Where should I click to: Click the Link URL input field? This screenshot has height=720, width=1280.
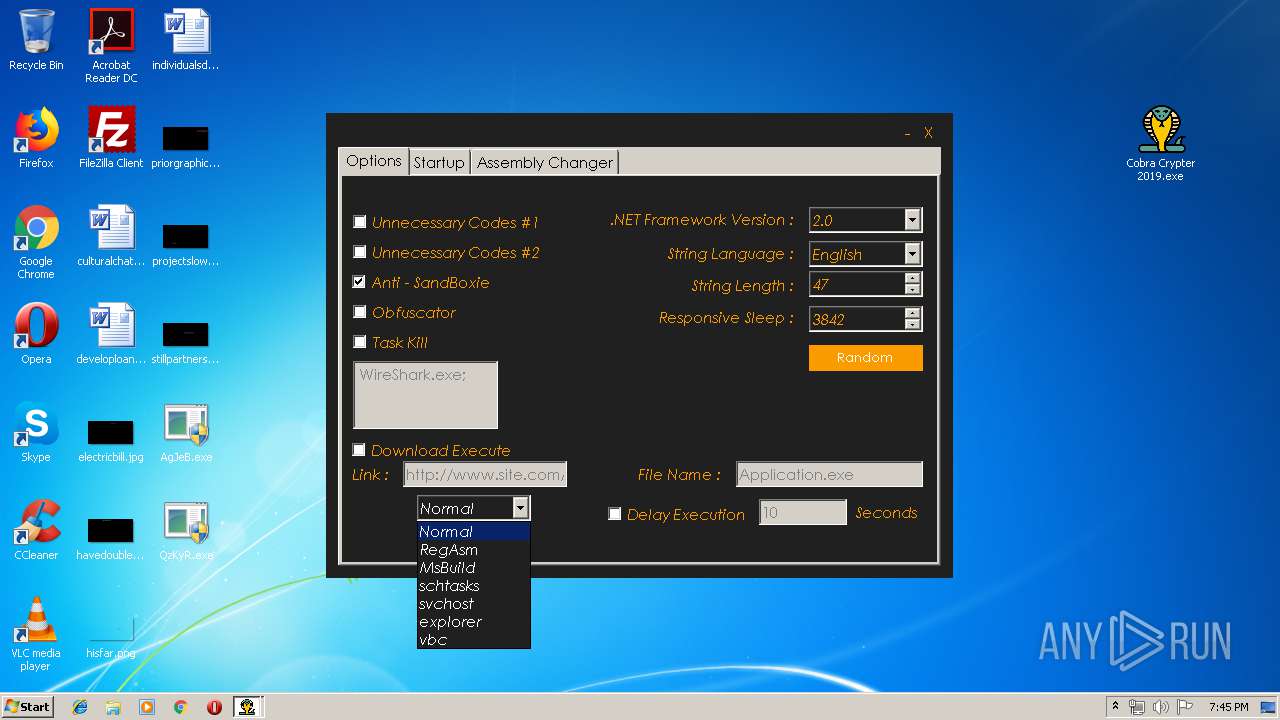coord(485,474)
